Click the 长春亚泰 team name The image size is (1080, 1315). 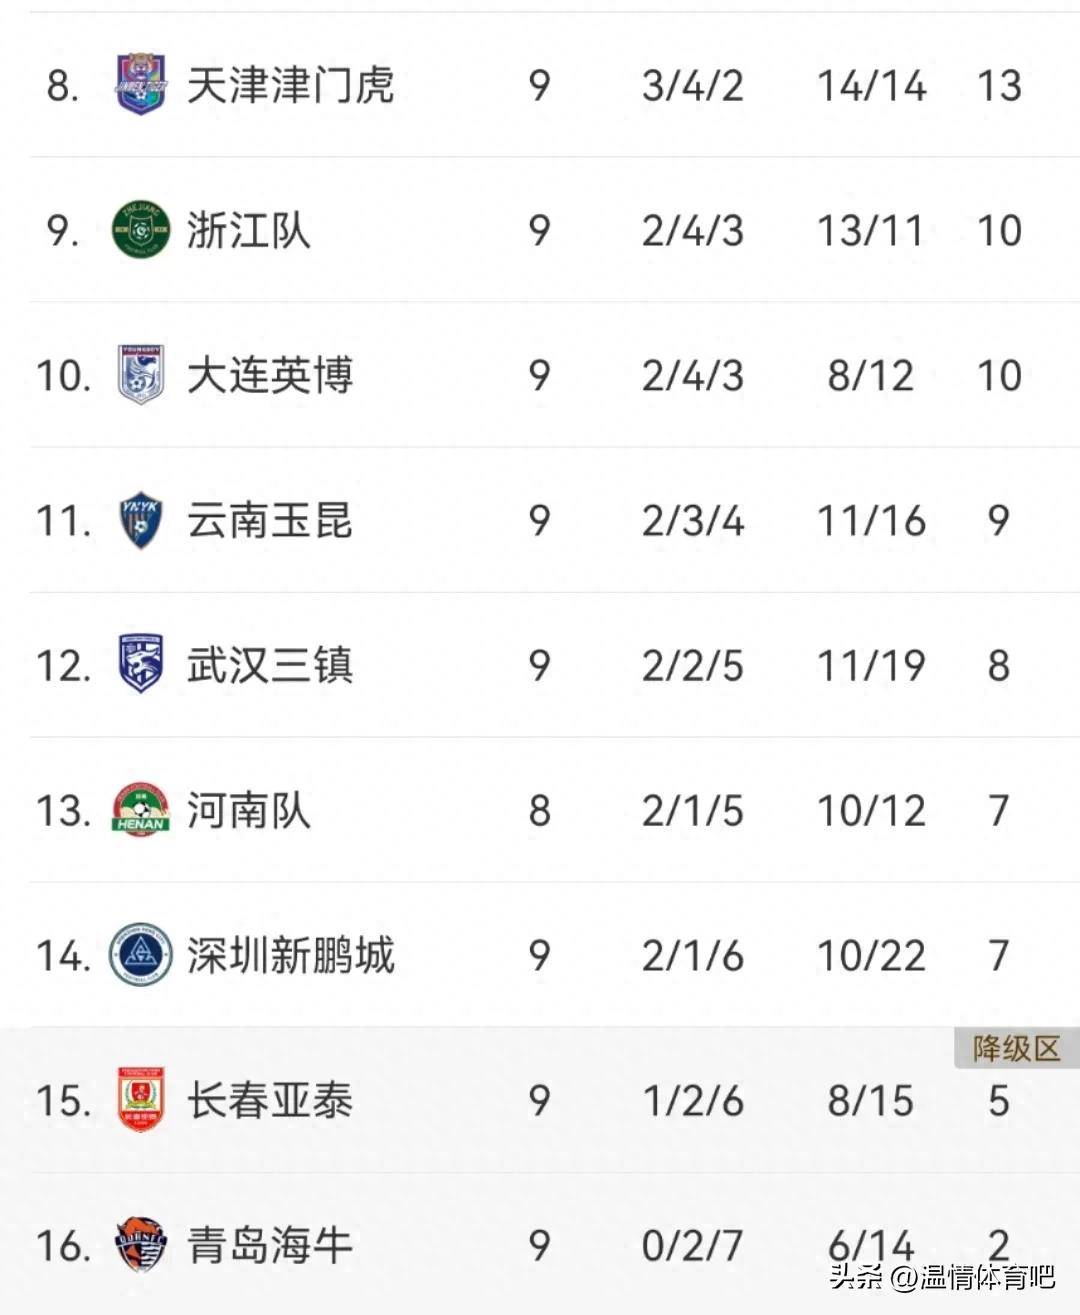click(x=269, y=1100)
